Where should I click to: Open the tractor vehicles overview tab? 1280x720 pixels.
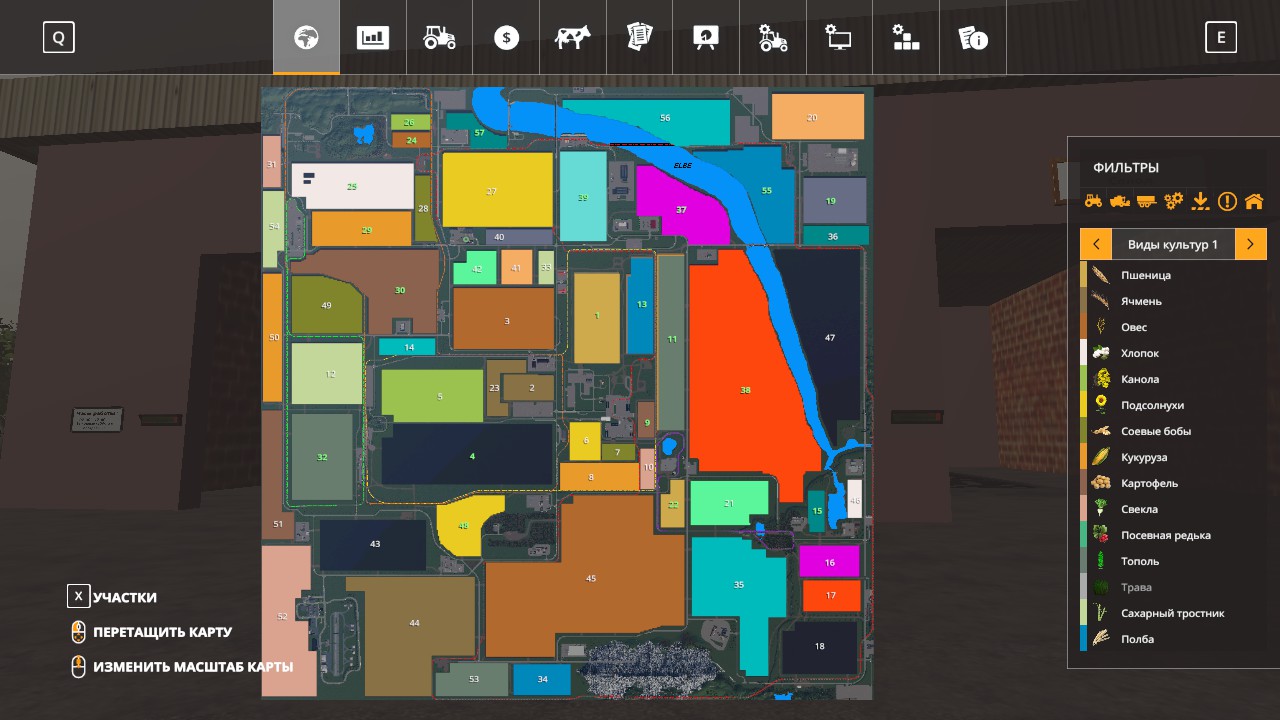pos(439,38)
